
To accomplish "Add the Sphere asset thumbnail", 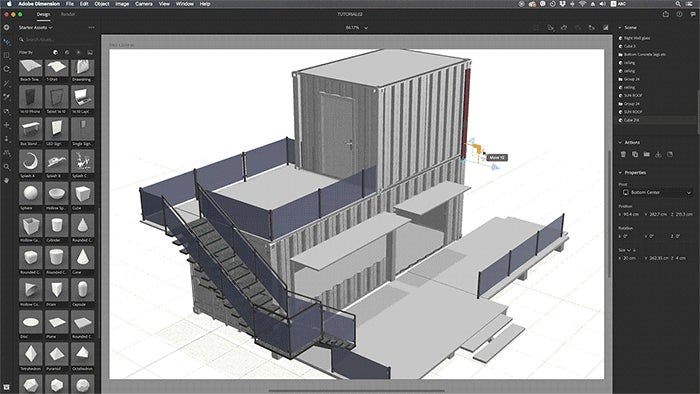I will coord(31,194).
